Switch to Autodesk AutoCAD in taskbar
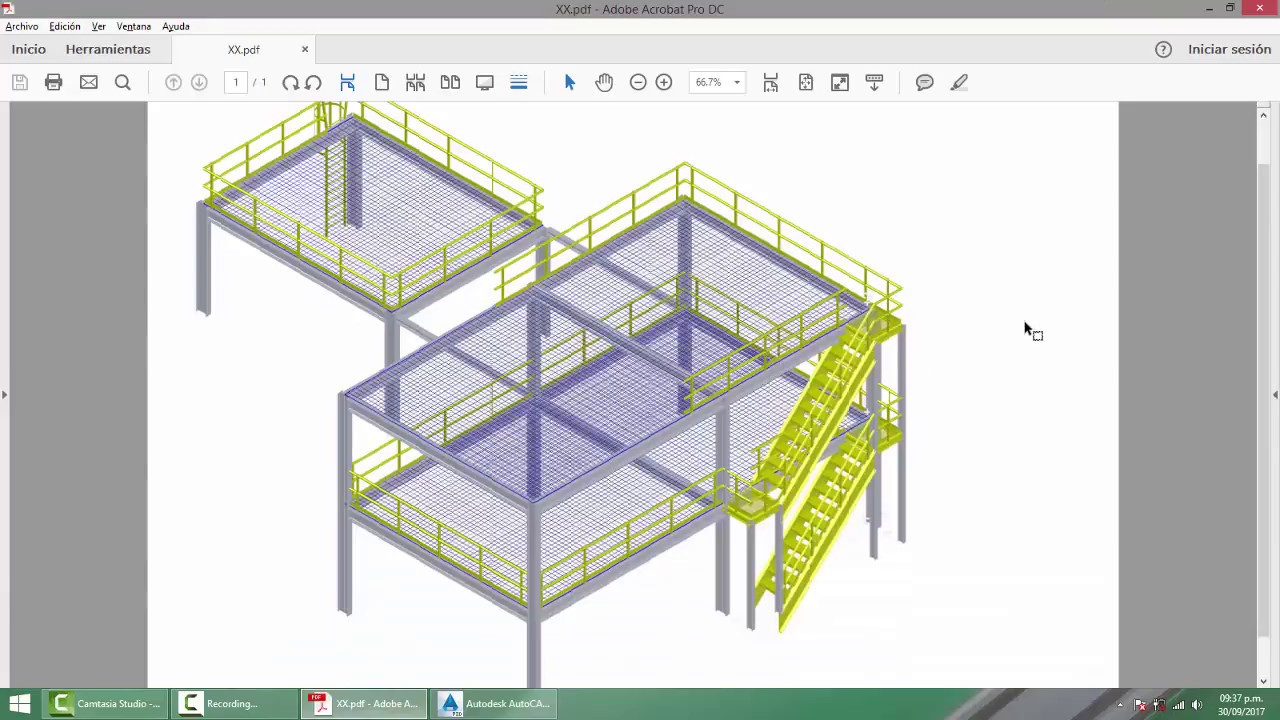The height and width of the screenshot is (720, 1280). pyautogui.click(x=494, y=704)
